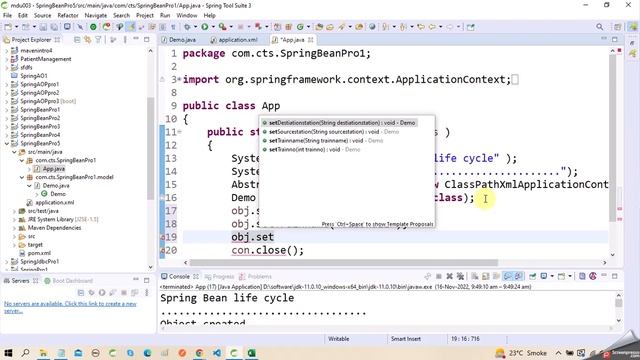Toggle Scroll Lock in Console toolbar
Screen dimensions: 640x360
[485, 276]
